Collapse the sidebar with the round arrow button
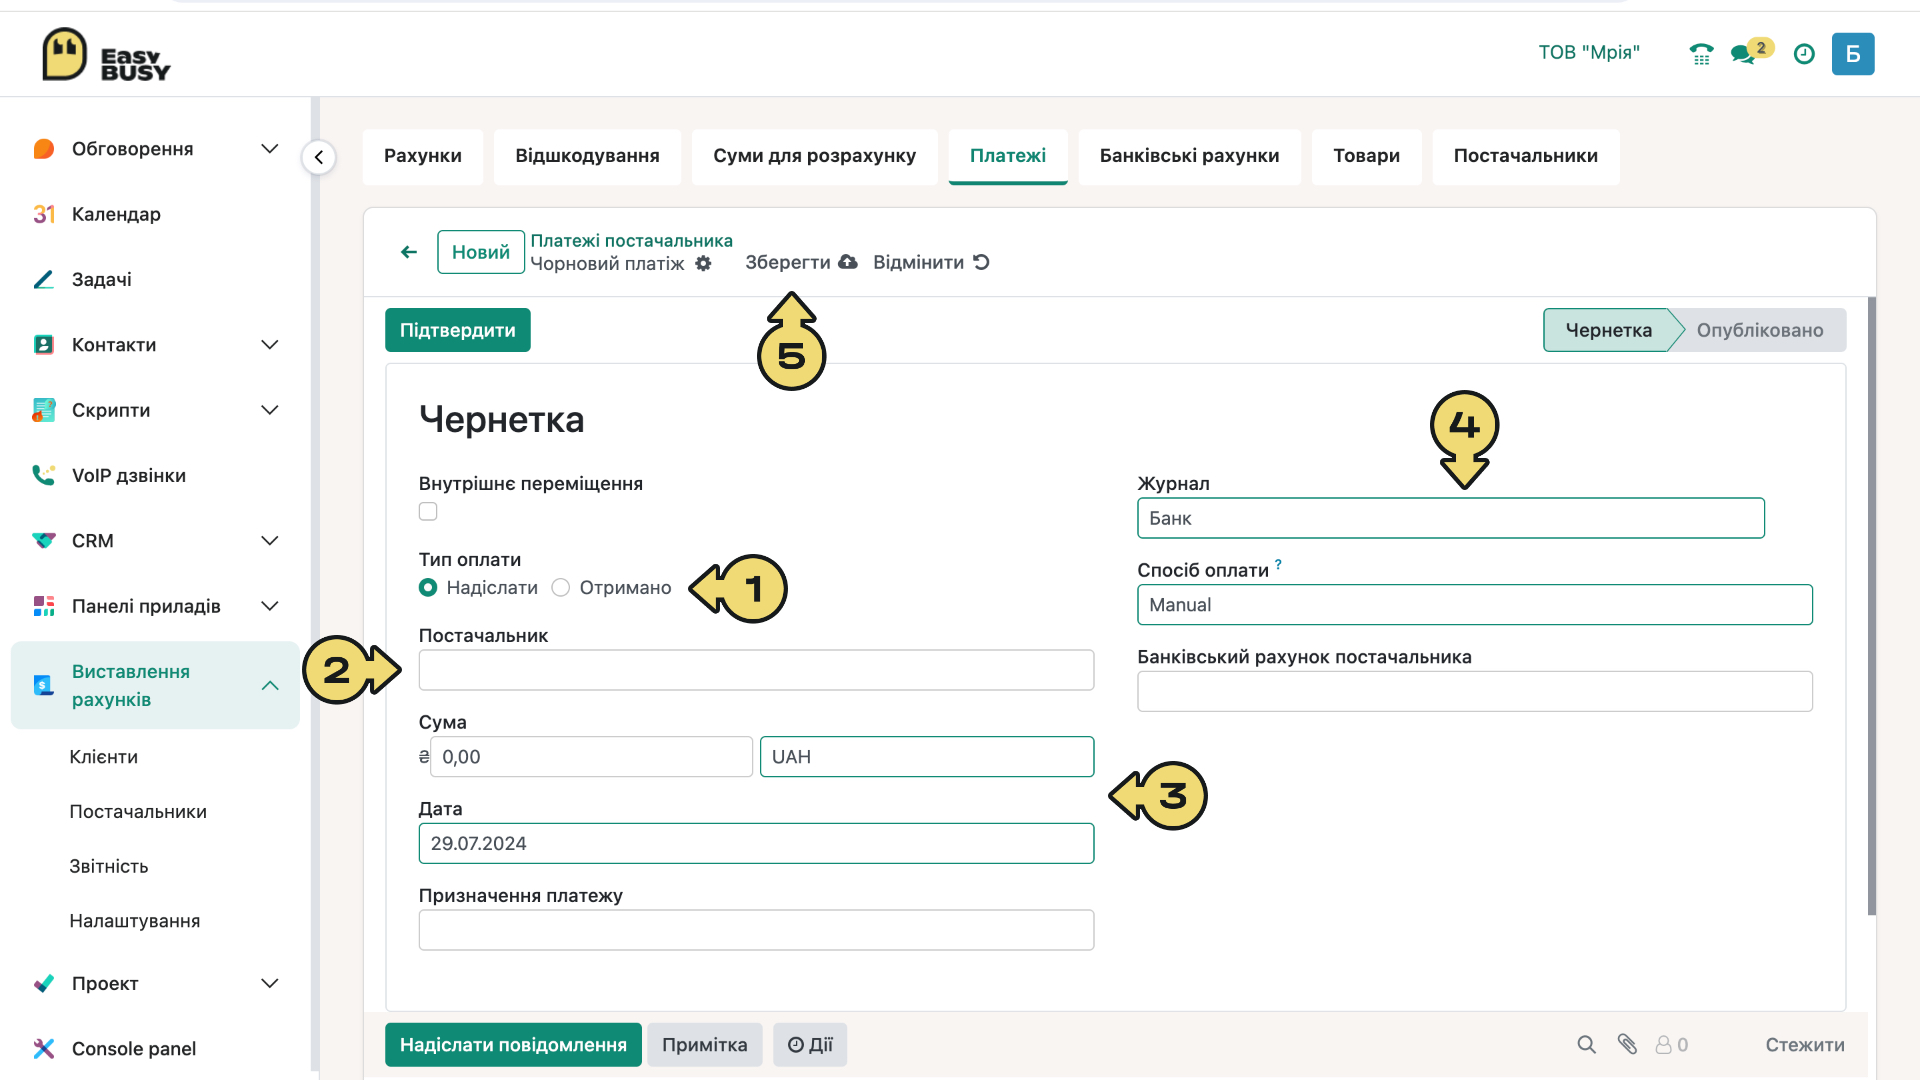This screenshot has width=1920, height=1080. (319, 157)
